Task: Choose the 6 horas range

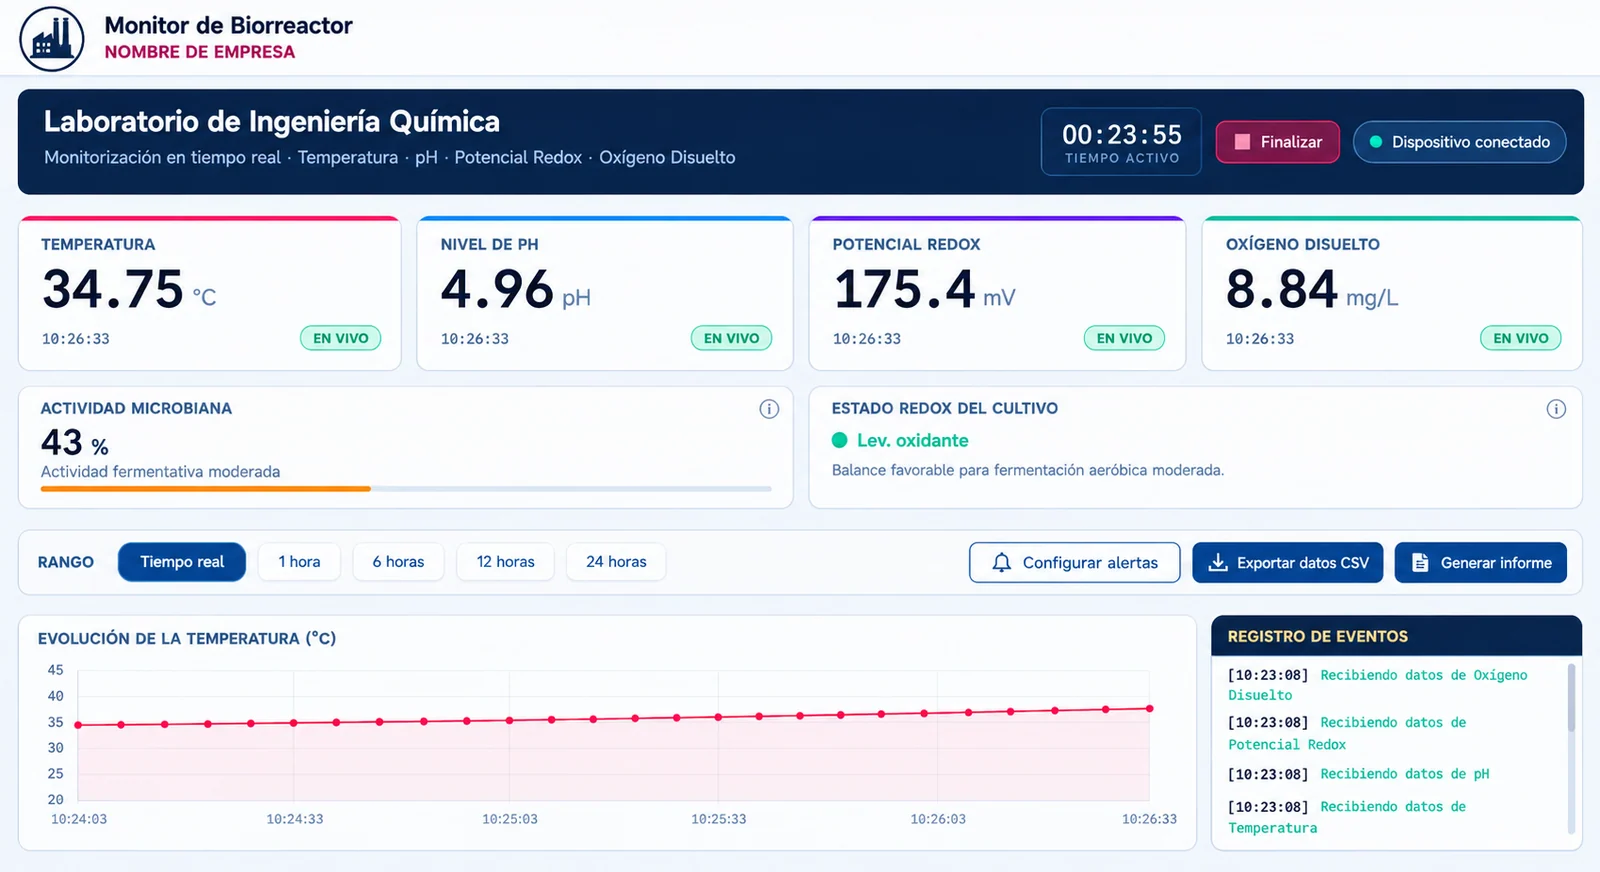Action: coord(398,562)
